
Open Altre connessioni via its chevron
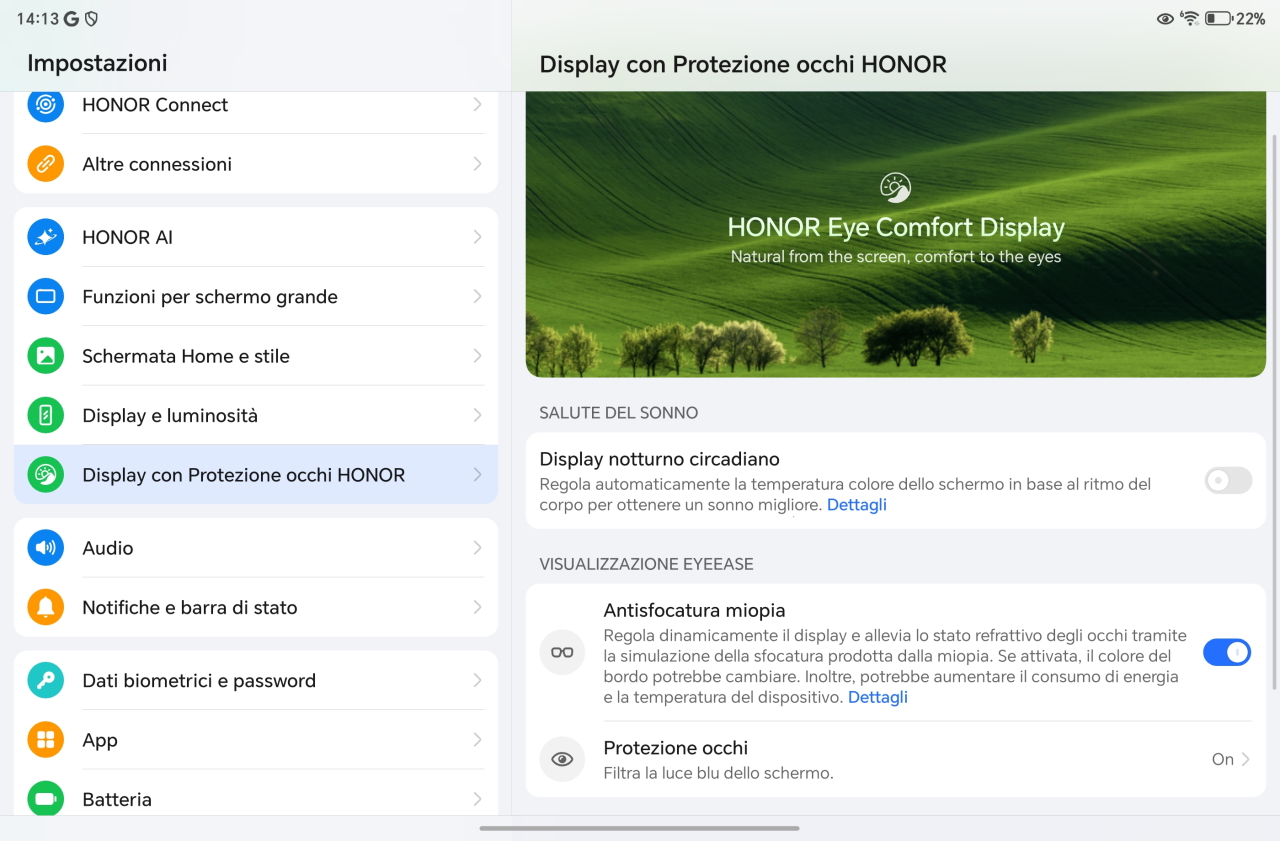477,164
